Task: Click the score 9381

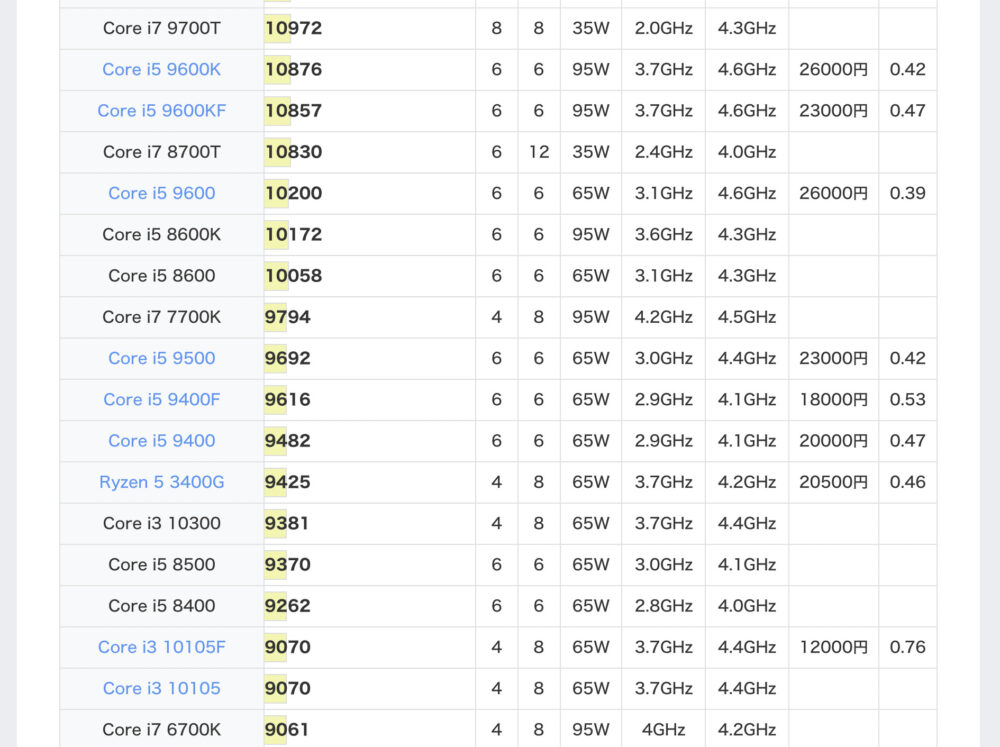Action: coord(287,524)
